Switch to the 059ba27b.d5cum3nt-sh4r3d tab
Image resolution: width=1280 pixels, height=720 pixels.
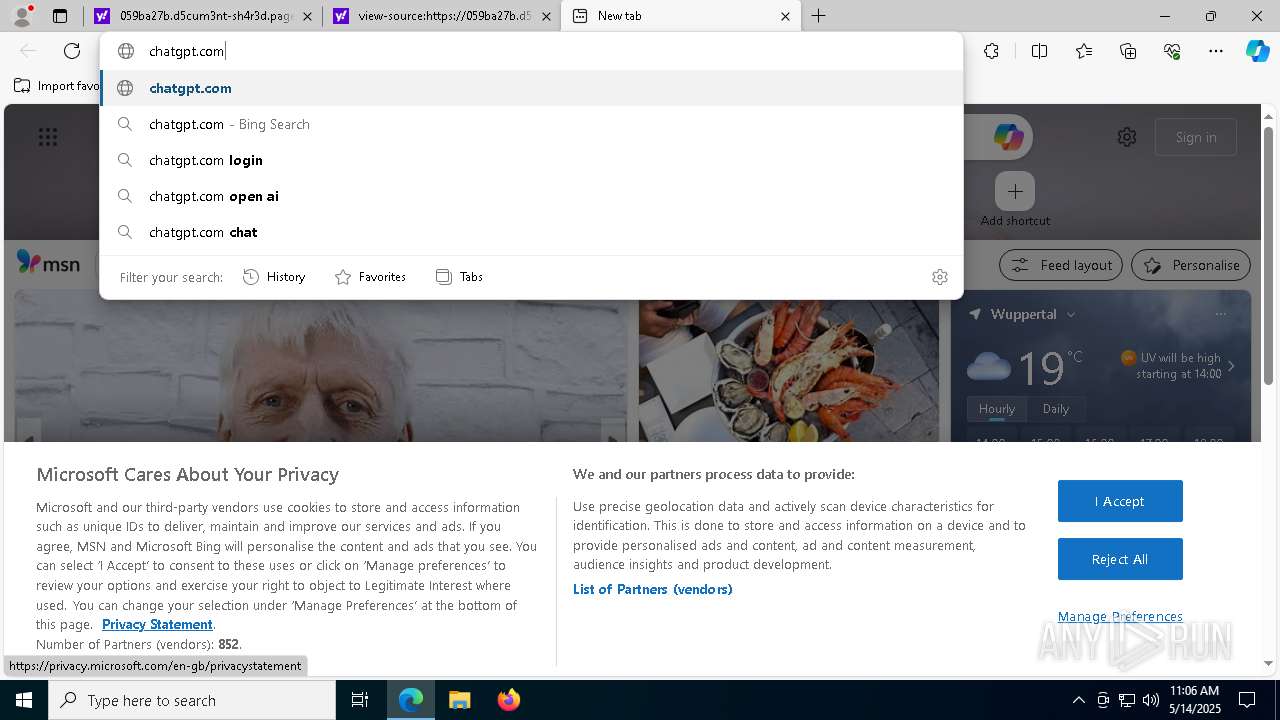[203, 16]
